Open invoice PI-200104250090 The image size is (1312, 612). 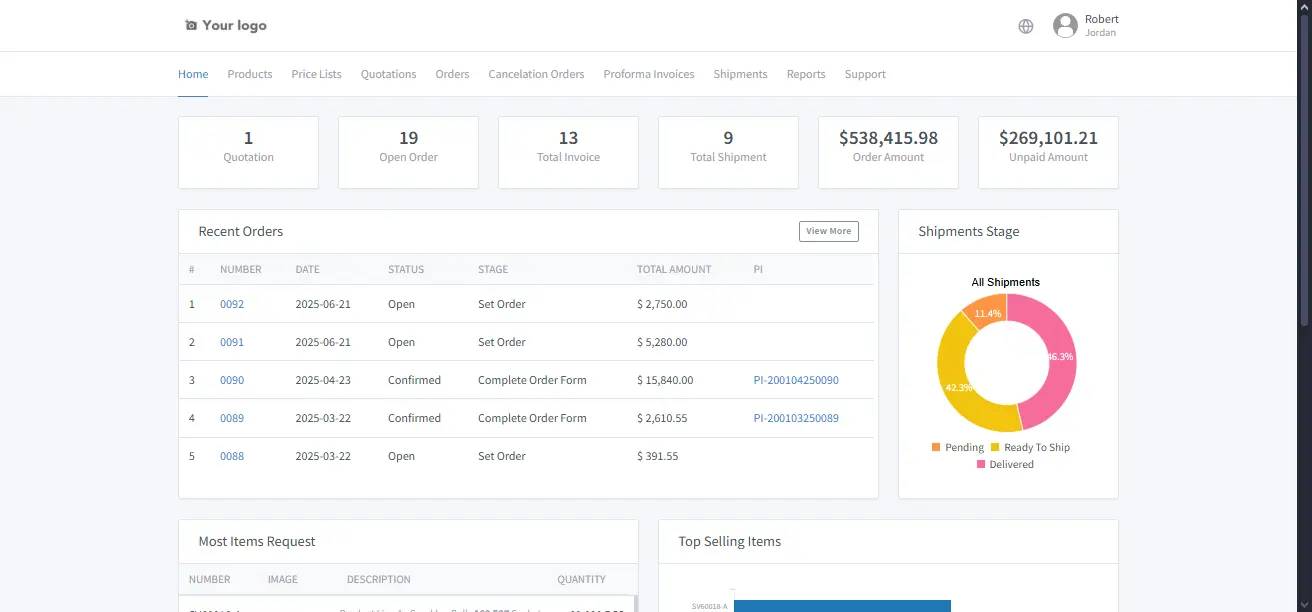(796, 380)
